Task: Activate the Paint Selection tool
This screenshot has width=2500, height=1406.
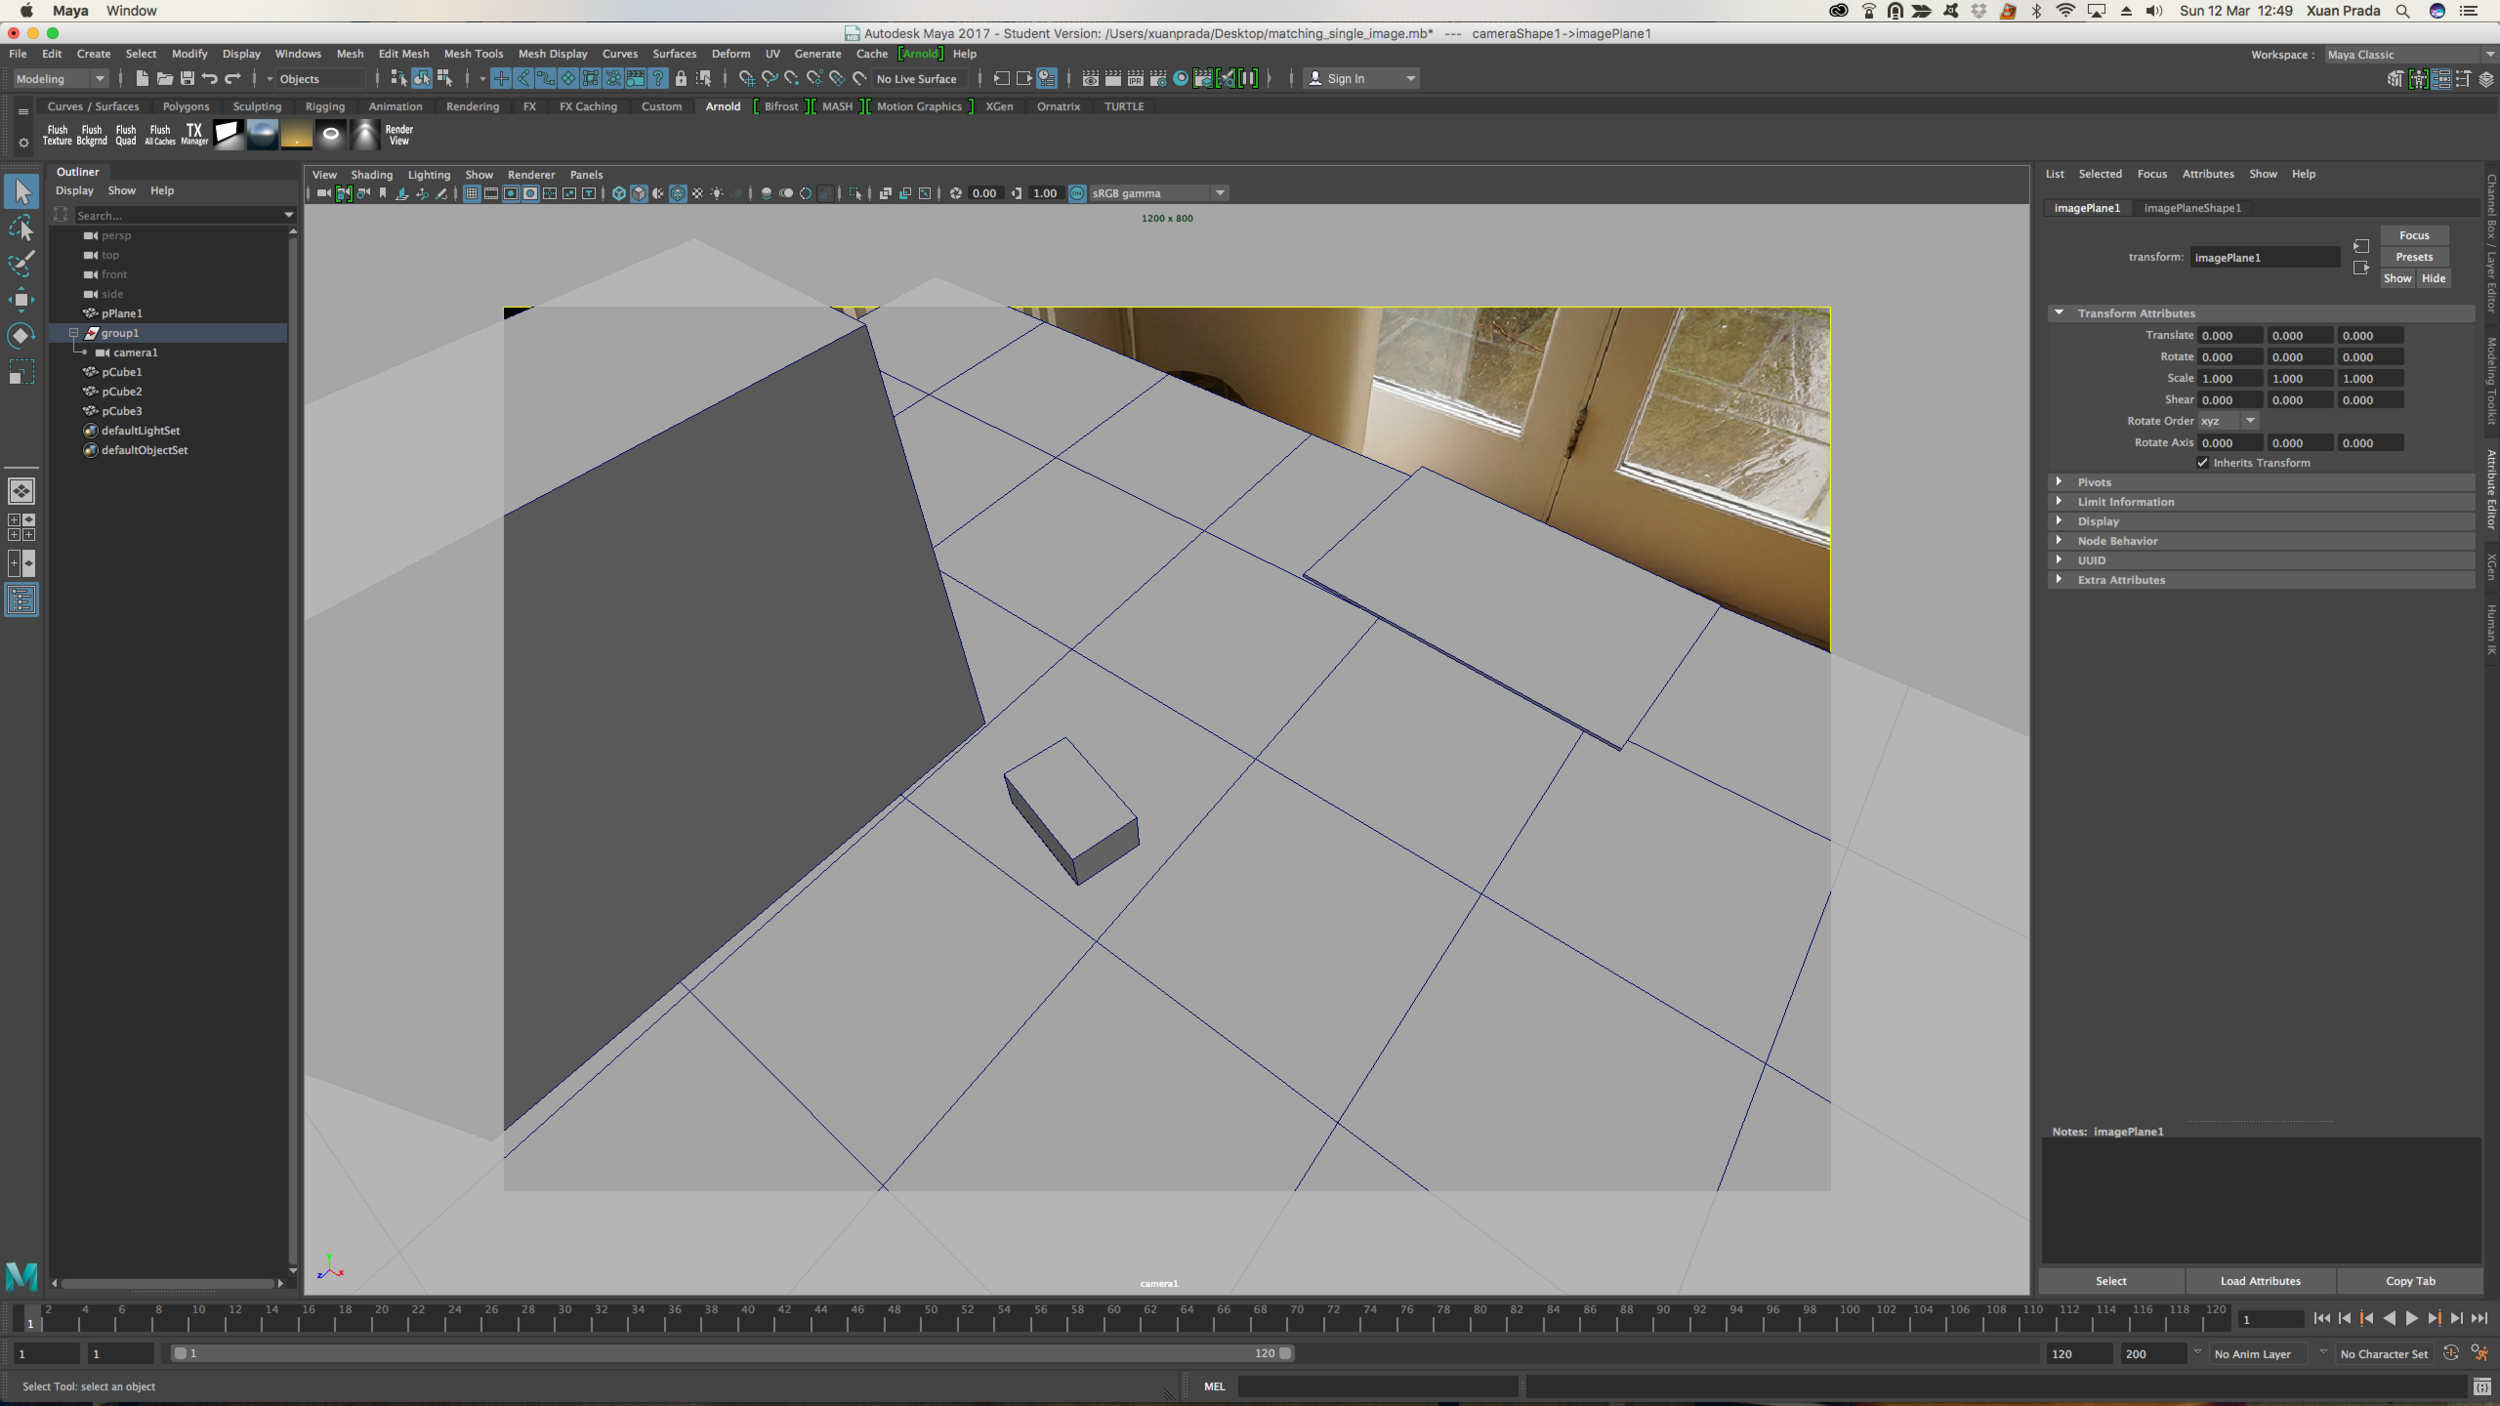Action: click(21, 264)
